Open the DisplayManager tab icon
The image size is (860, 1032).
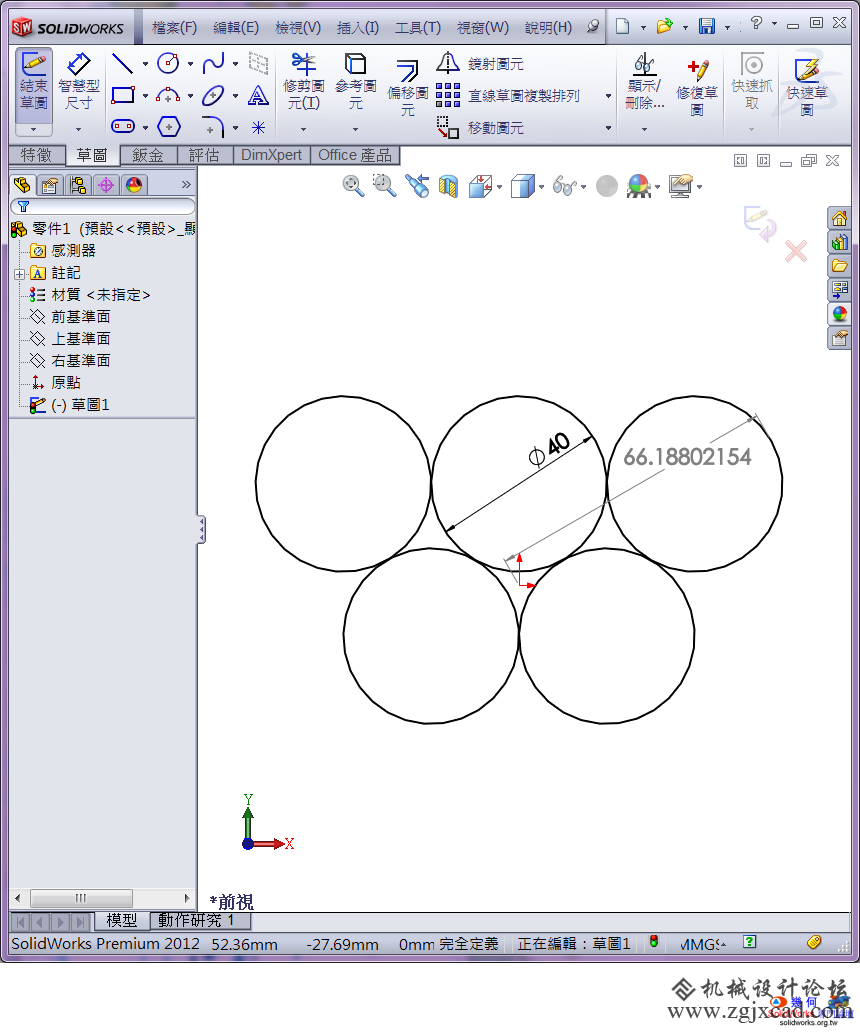click(134, 186)
